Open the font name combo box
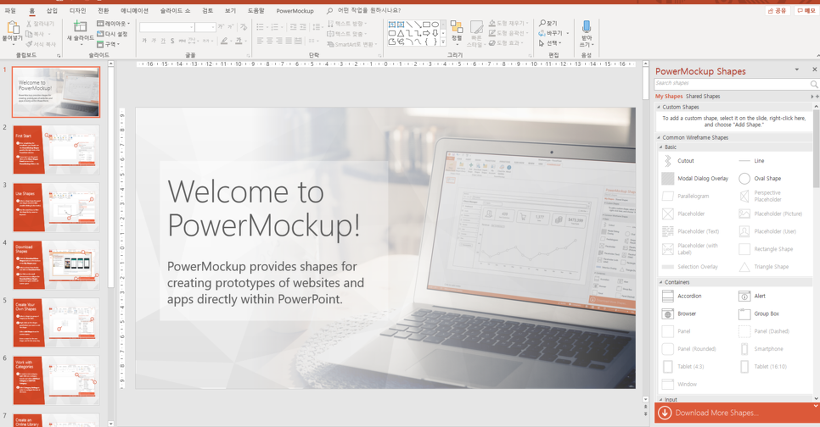 [x=167, y=27]
